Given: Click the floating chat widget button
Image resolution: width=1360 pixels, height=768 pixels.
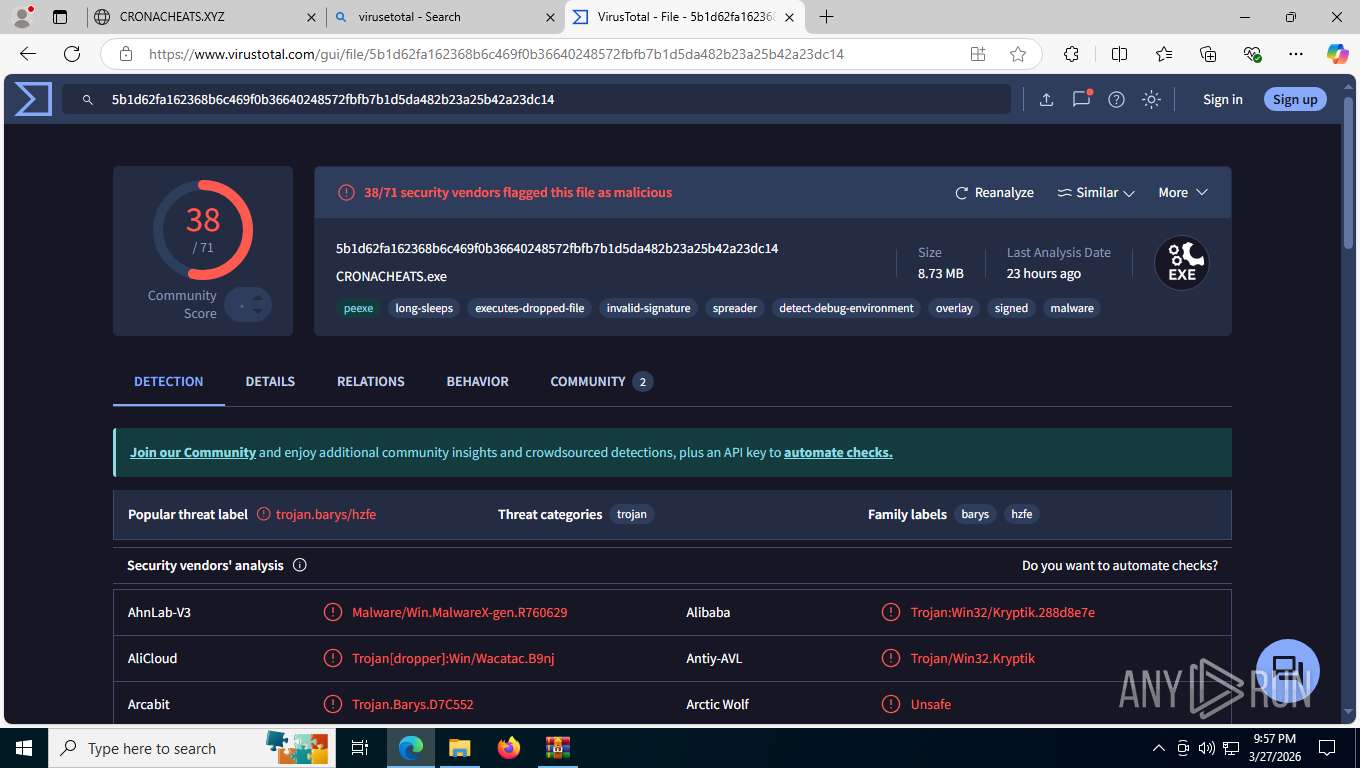Looking at the screenshot, I should pyautogui.click(x=1288, y=670).
